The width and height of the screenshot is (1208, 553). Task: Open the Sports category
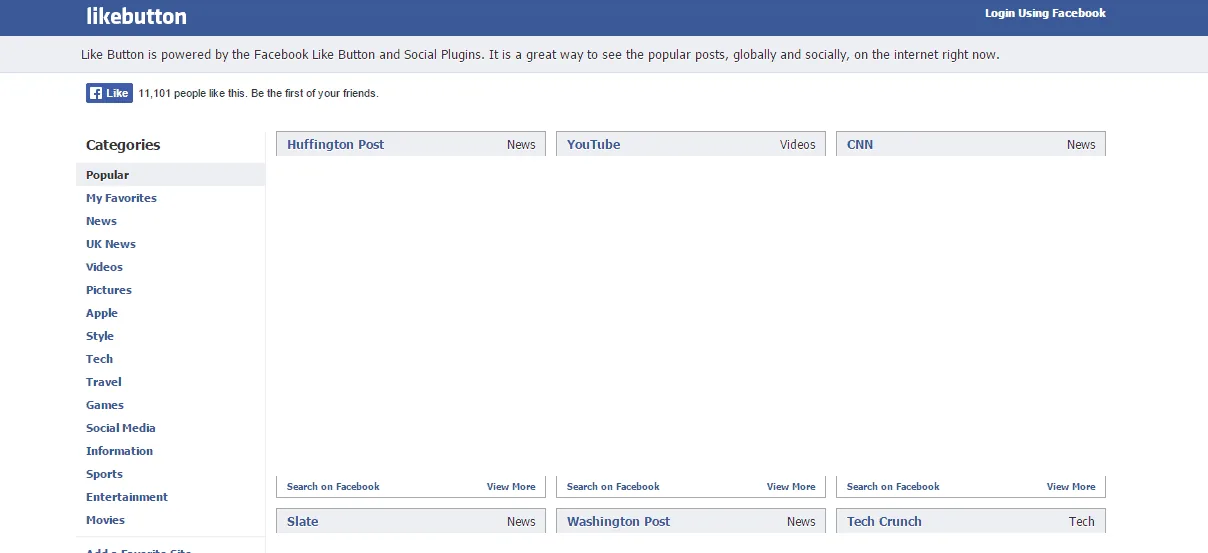pos(104,474)
